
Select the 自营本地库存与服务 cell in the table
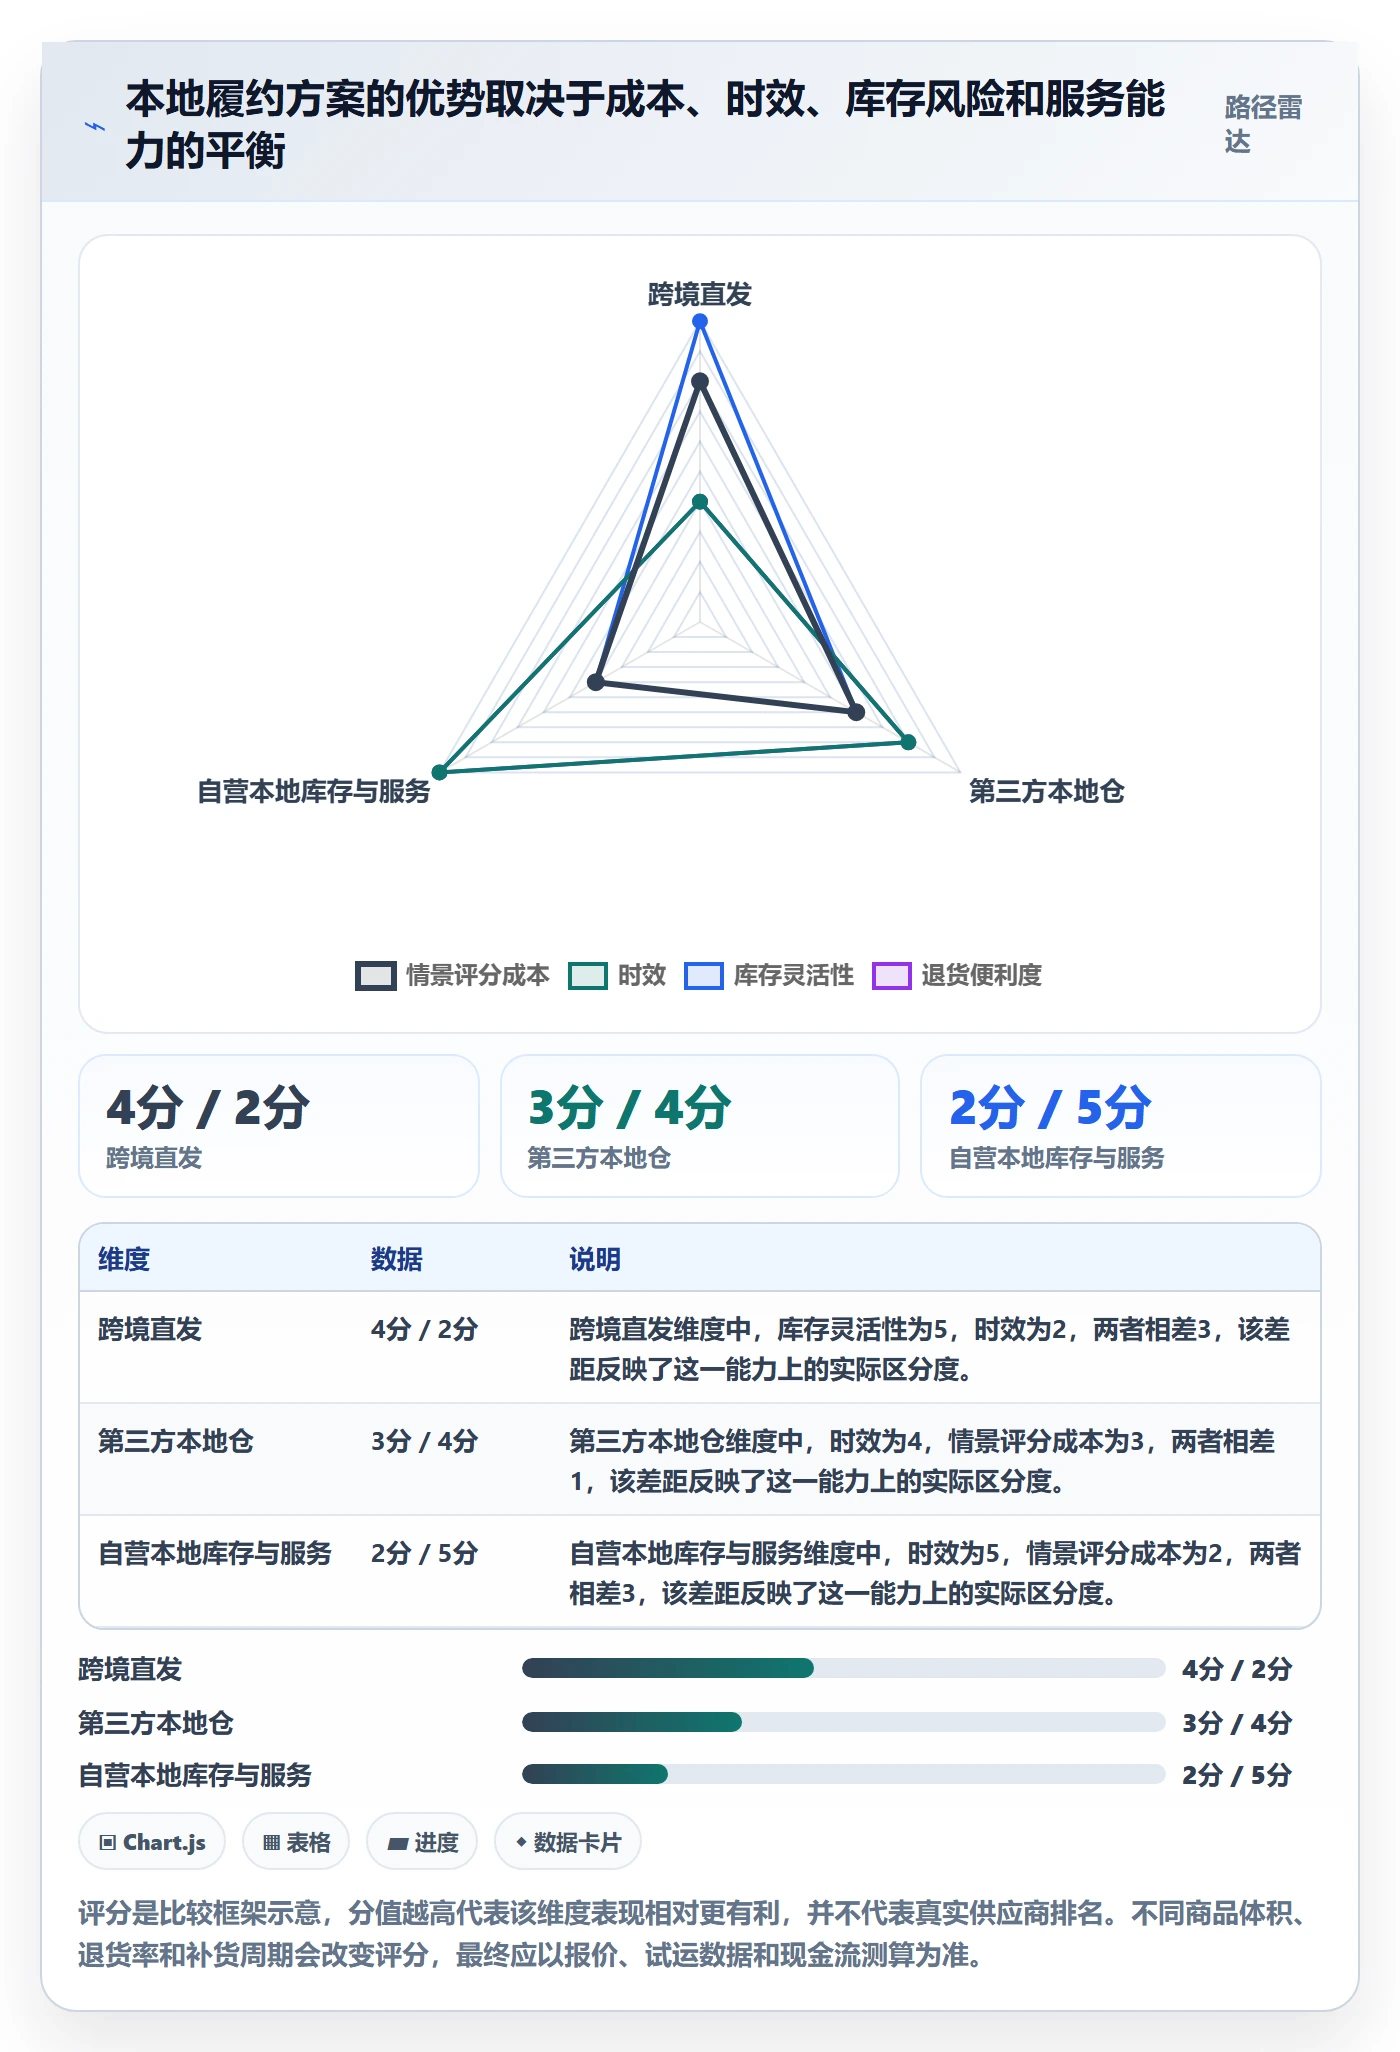click(x=215, y=1553)
